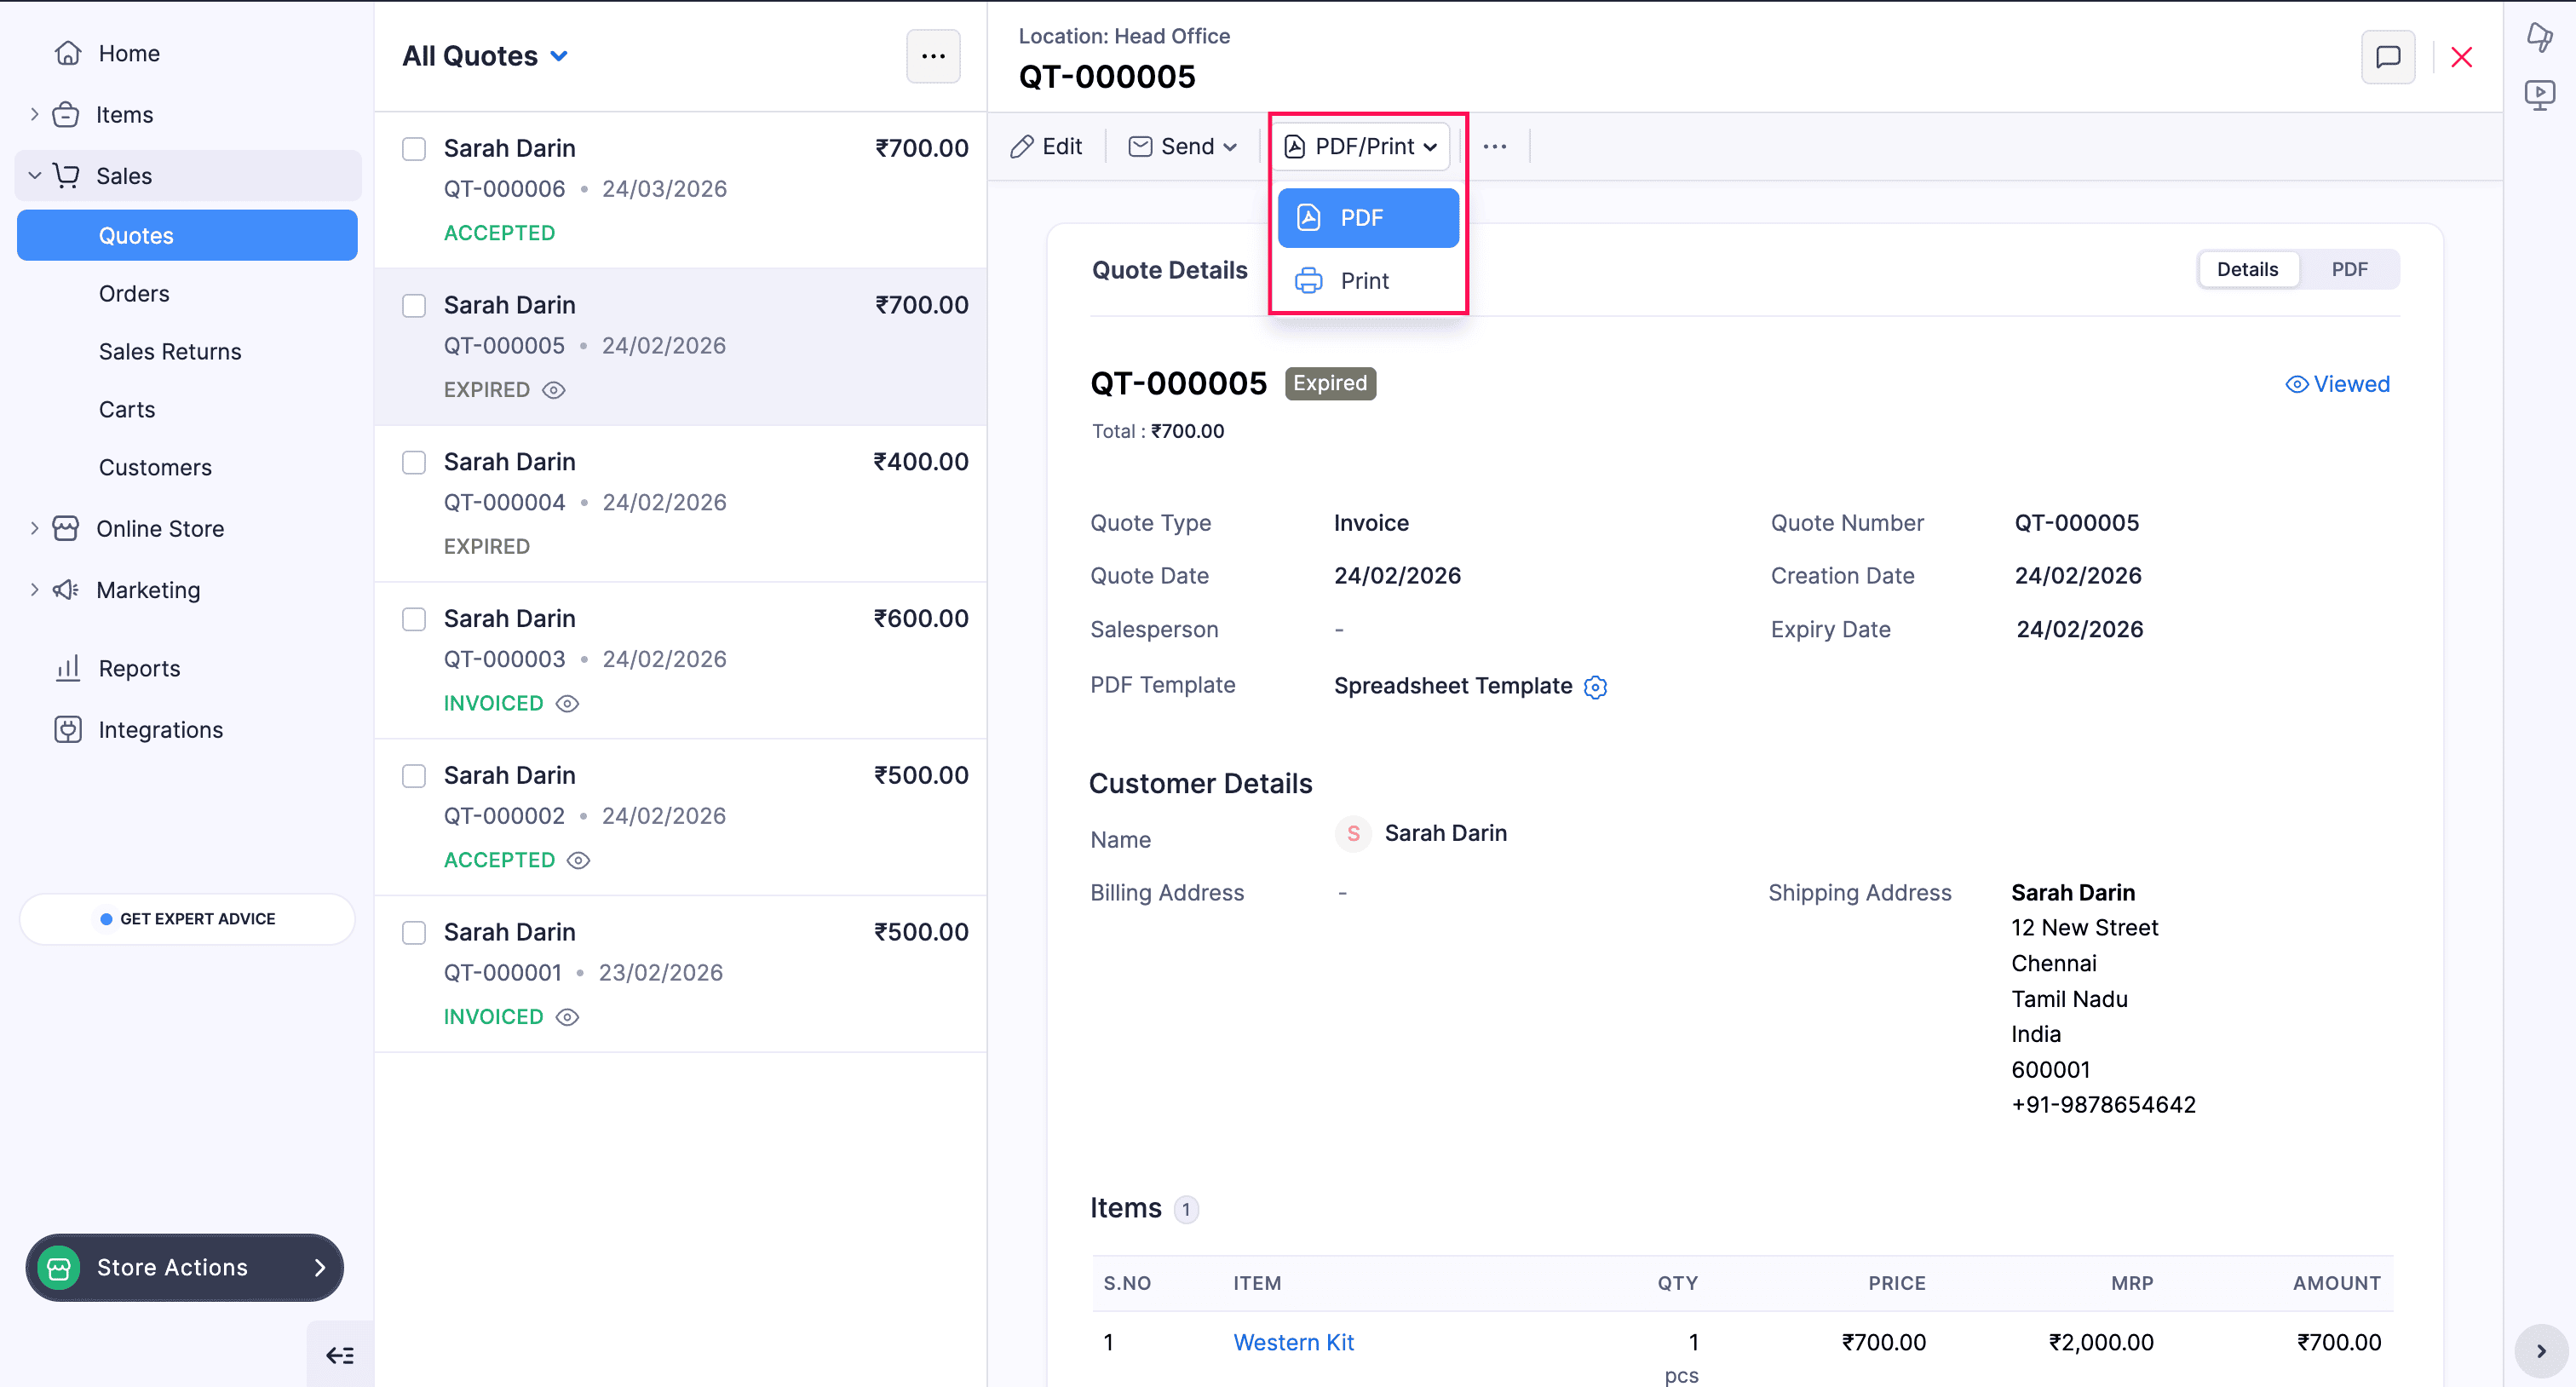2576x1387 pixels.
Task: Open the Integrations sidebar item
Action: pyautogui.click(x=160, y=730)
